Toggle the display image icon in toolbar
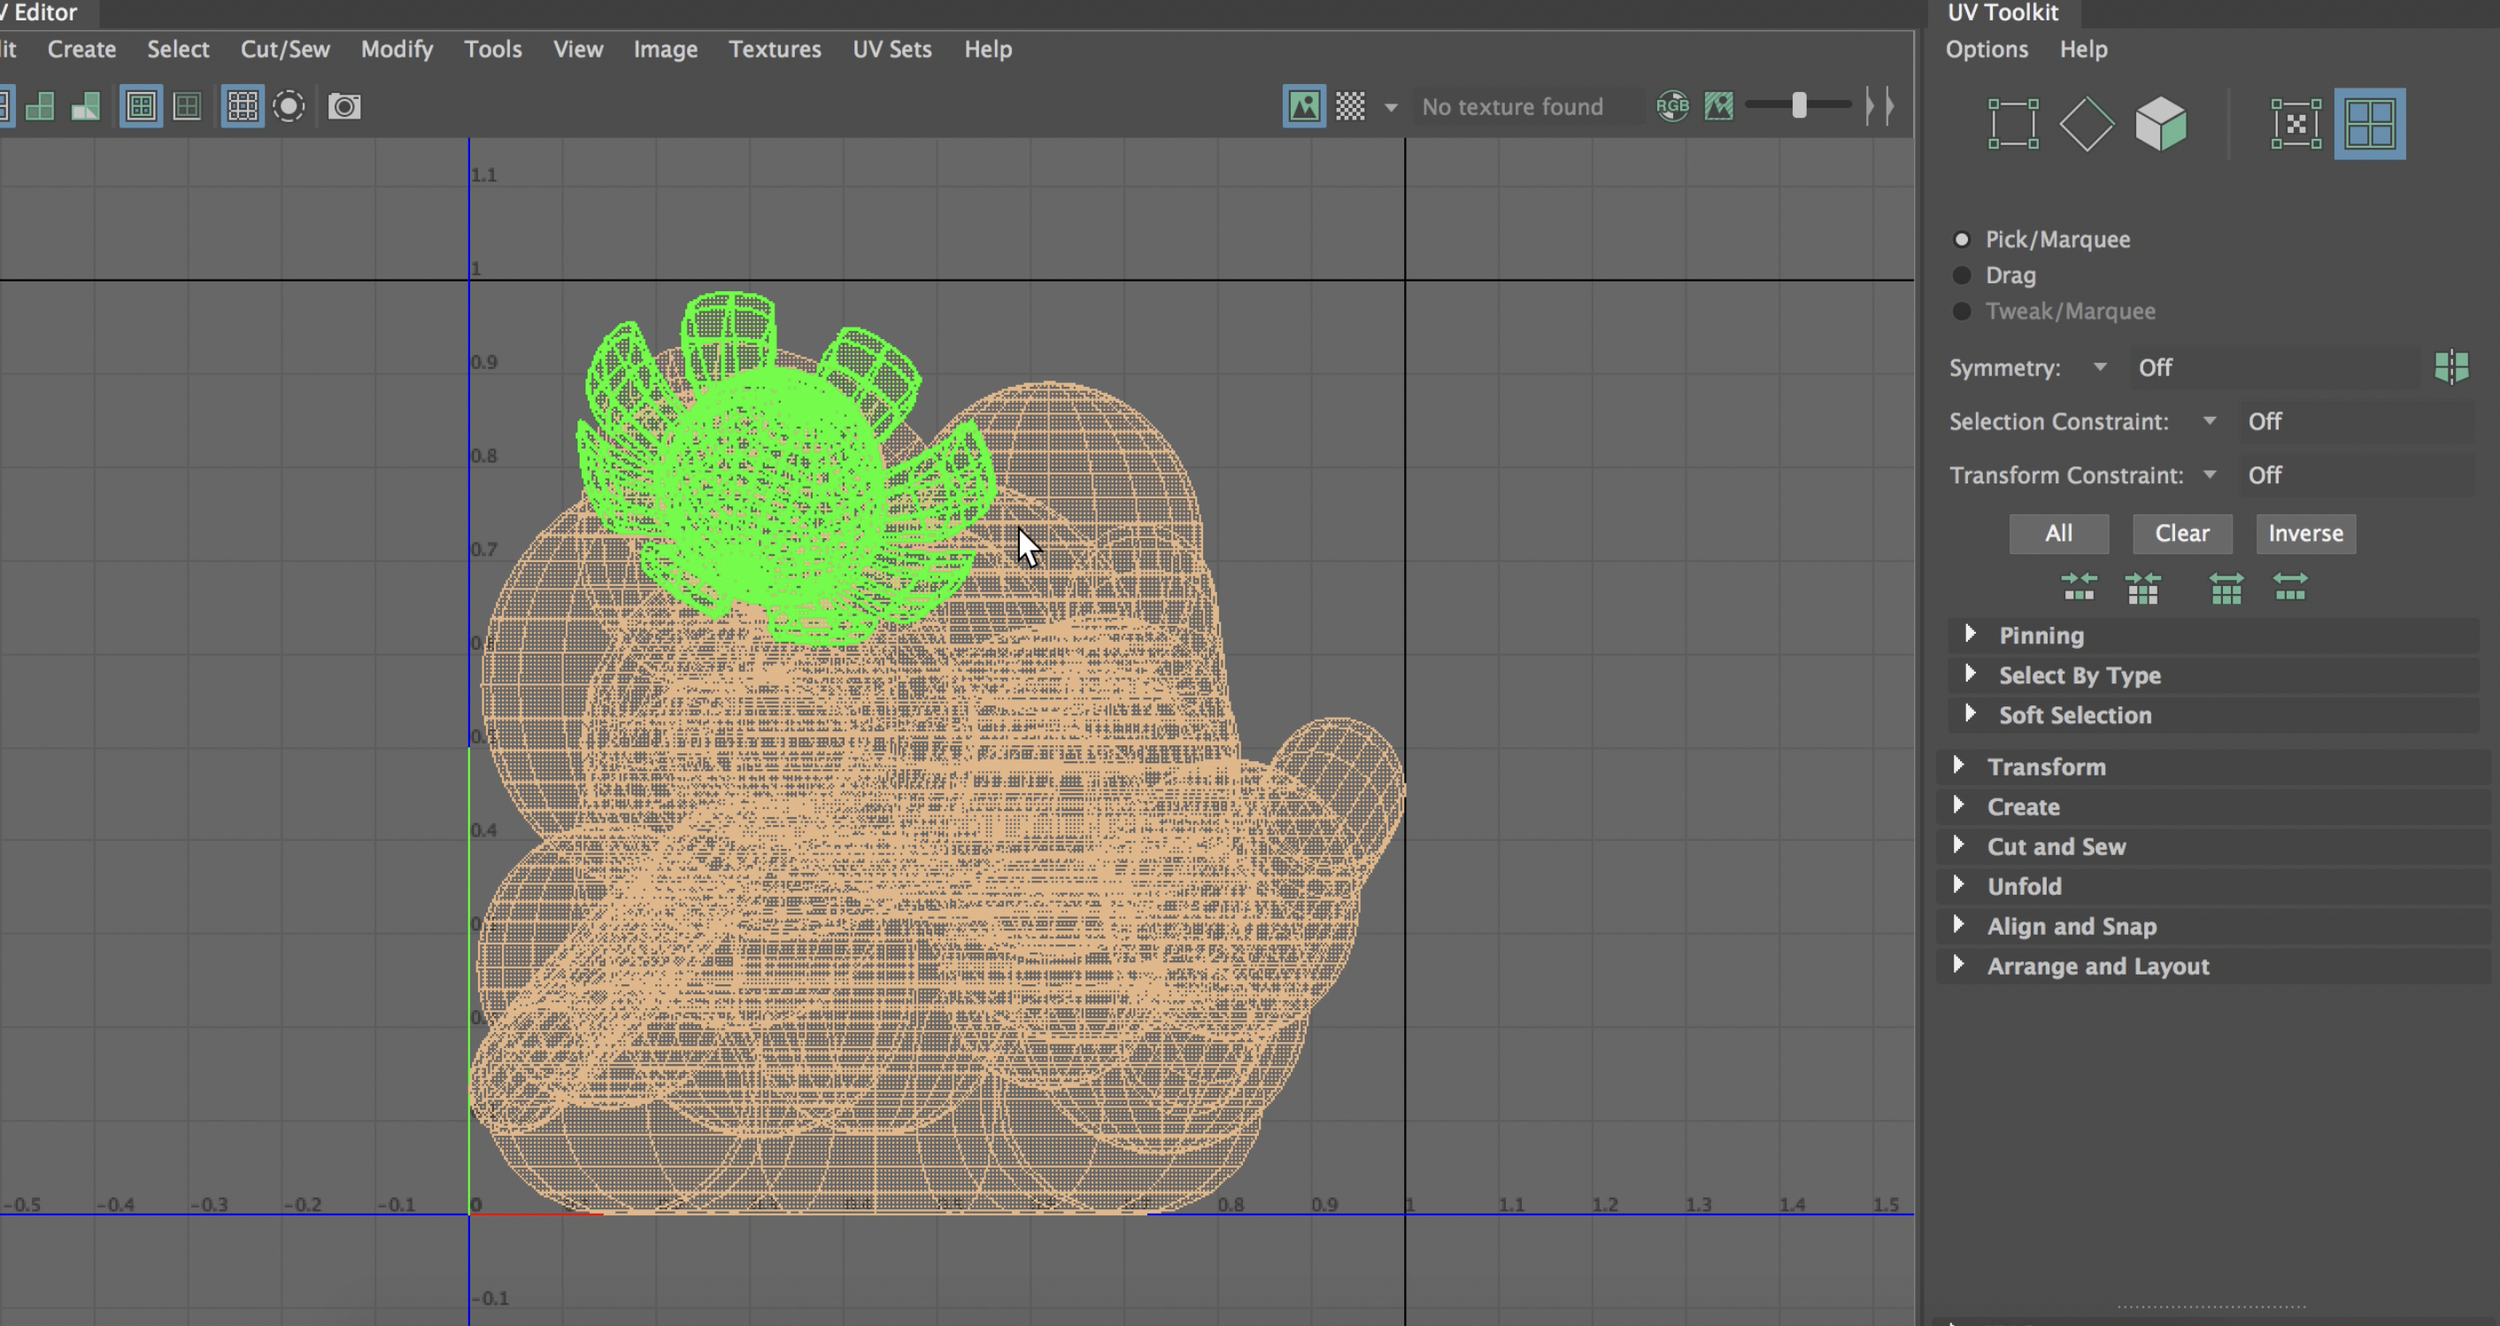Viewport: 2500px width, 1326px height. (1304, 106)
